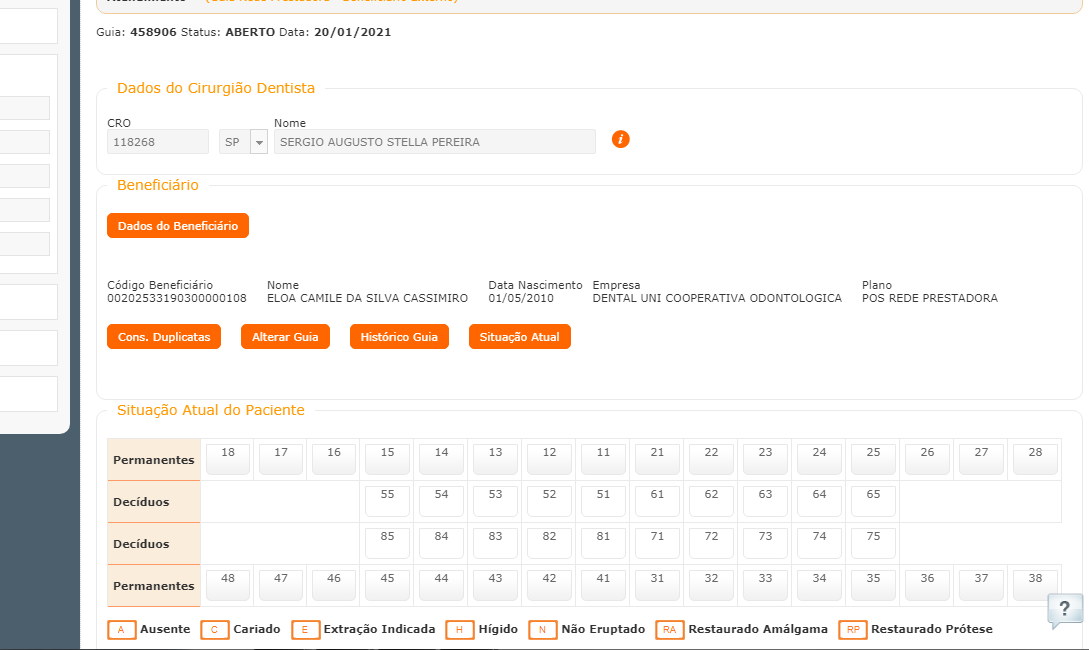
Task: Select the Cariado 'C' legend icon
Action: [x=215, y=630]
